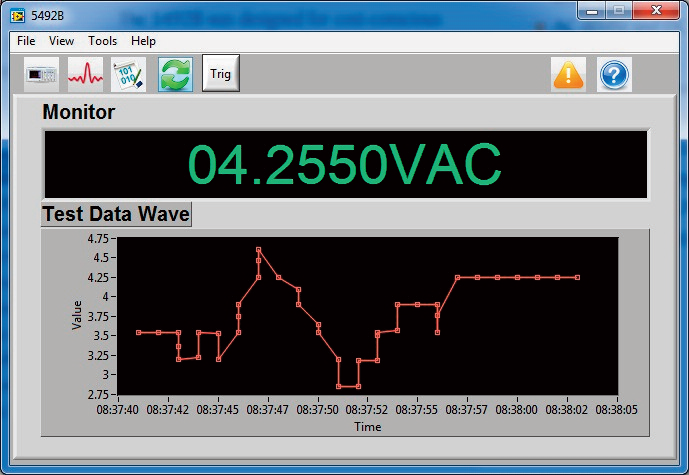
Task: Click the yellow warning triangle icon
Action: click(x=568, y=74)
